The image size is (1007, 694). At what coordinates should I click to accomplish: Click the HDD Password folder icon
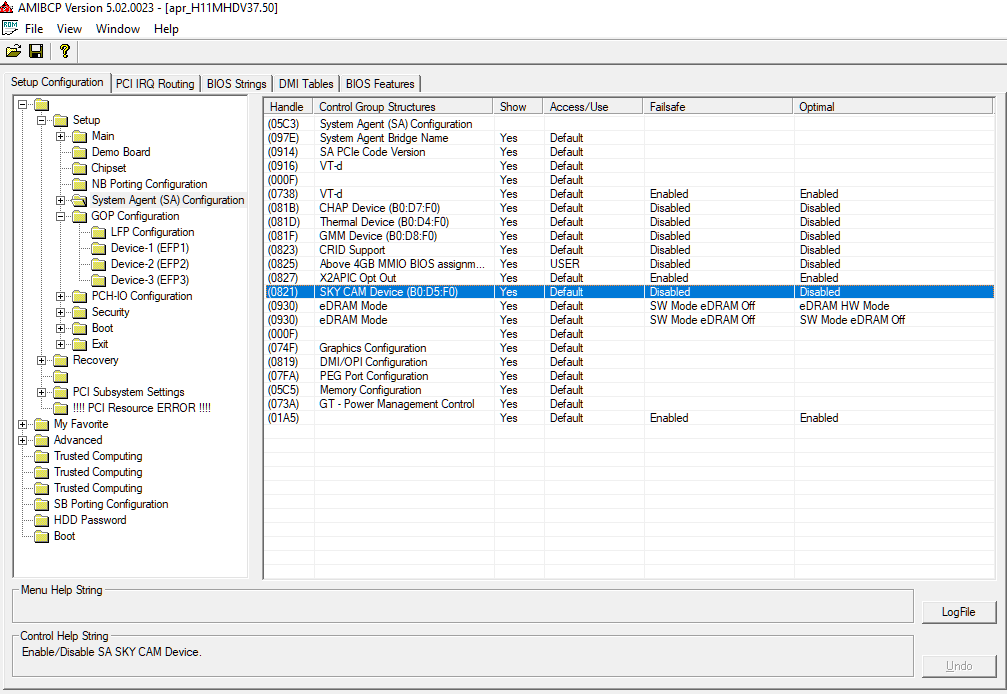[x=42, y=521]
